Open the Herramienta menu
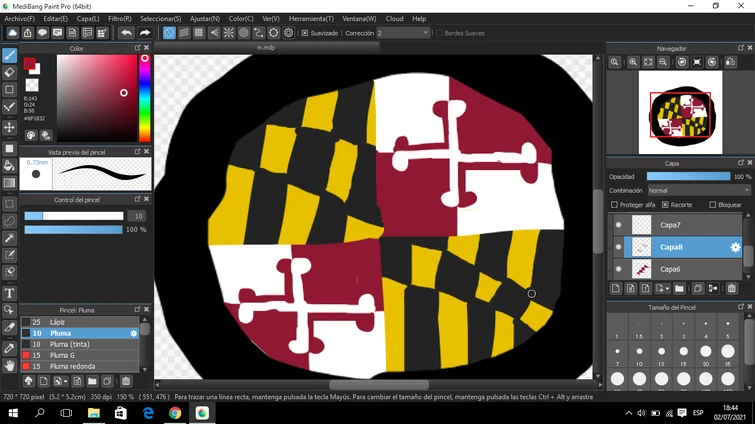755x424 pixels. point(311,19)
